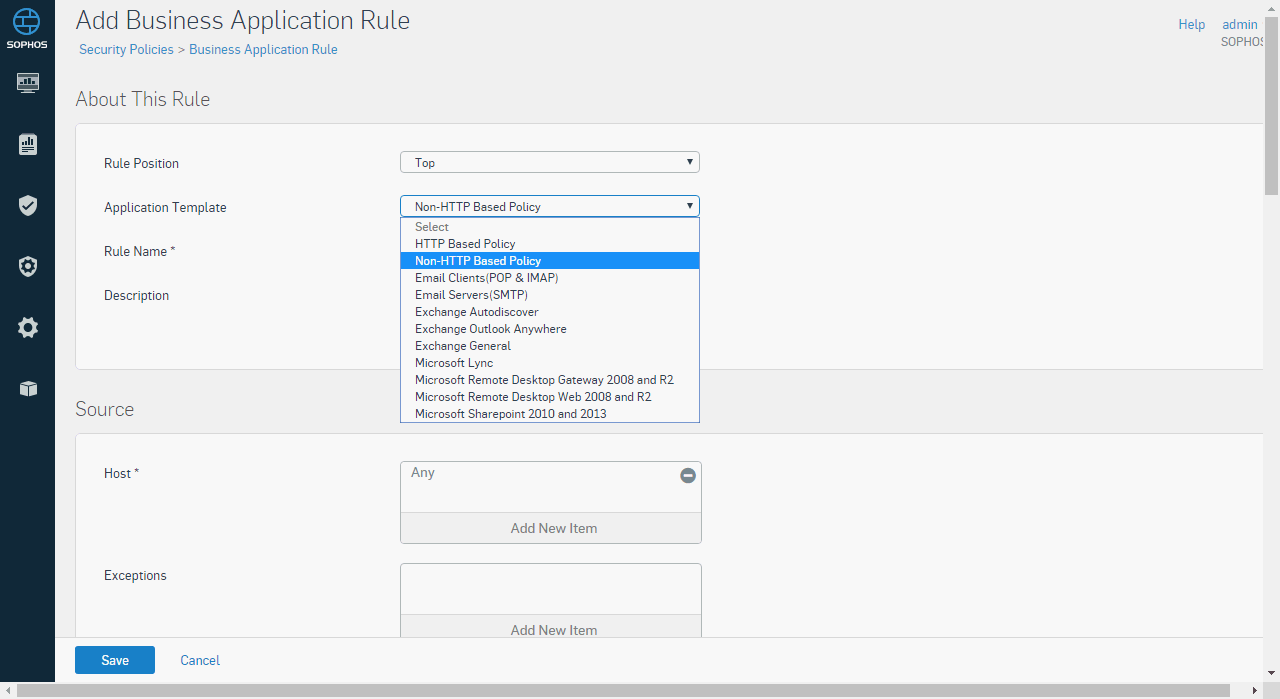Click Business Application Rule breadcrumb
The width and height of the screenshot is (1280, 699).
tap(263, 49)
